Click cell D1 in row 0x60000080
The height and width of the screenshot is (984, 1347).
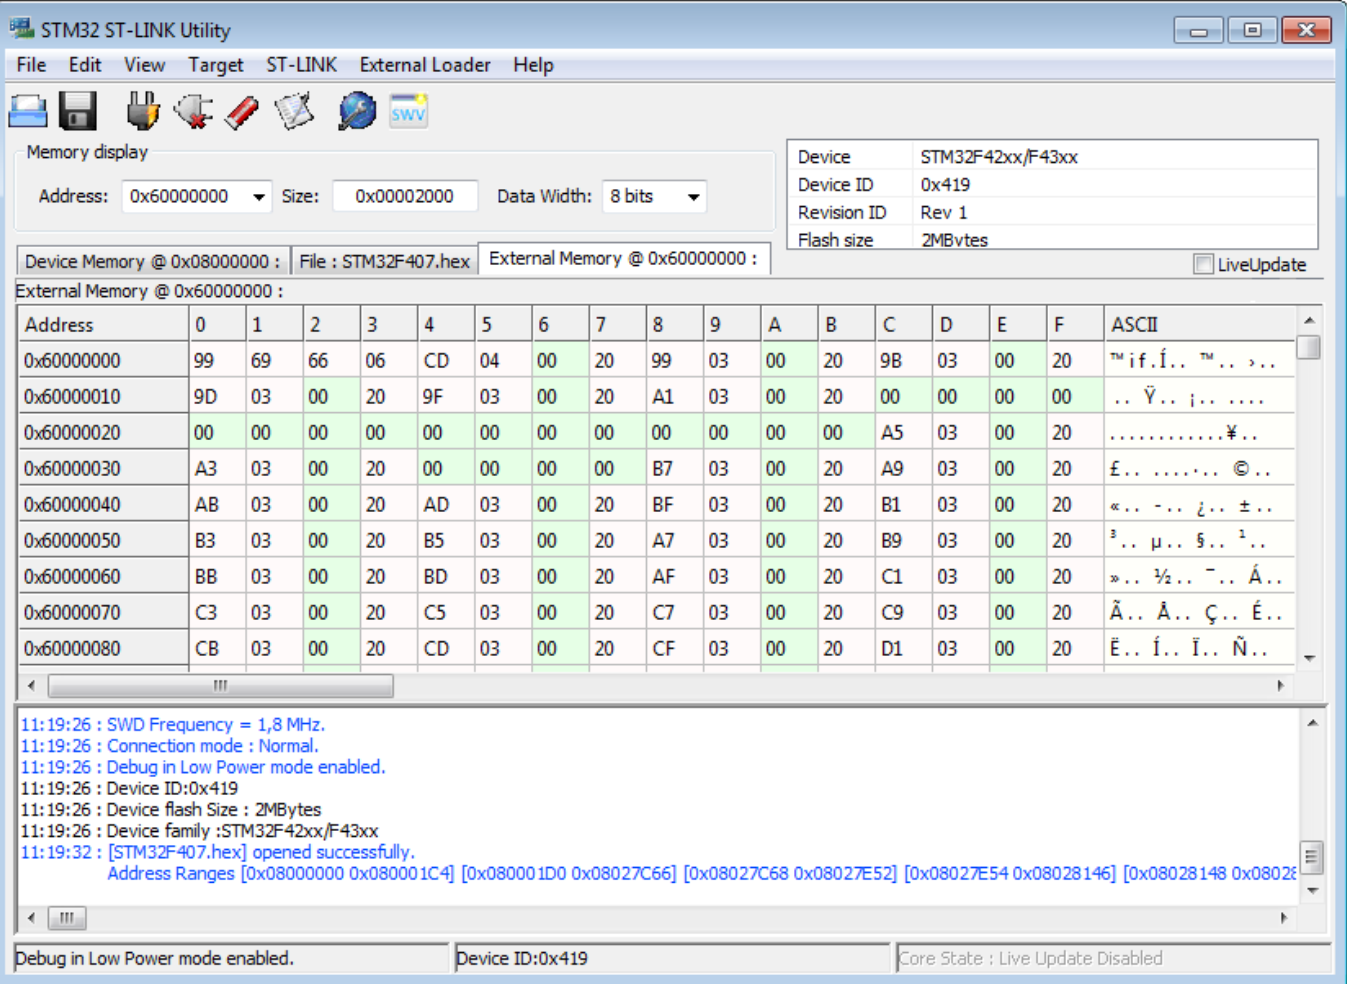[x=904, y=649]
